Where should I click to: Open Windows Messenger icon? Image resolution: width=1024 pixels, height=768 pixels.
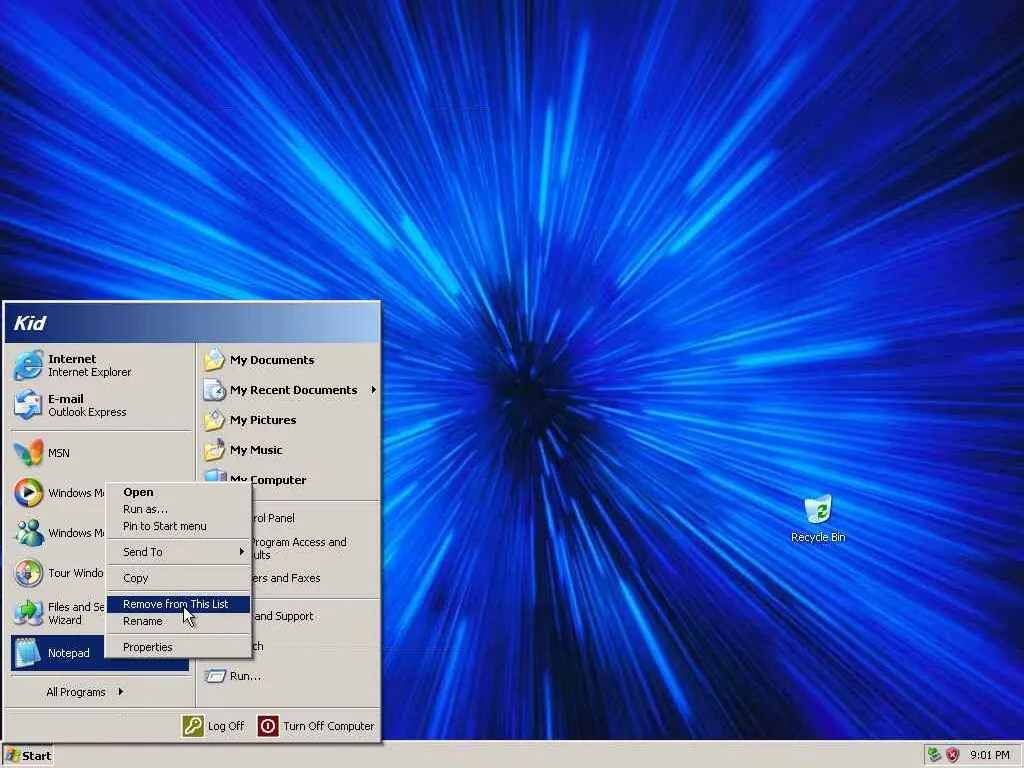pyautogui.click(x=28, y=533)
